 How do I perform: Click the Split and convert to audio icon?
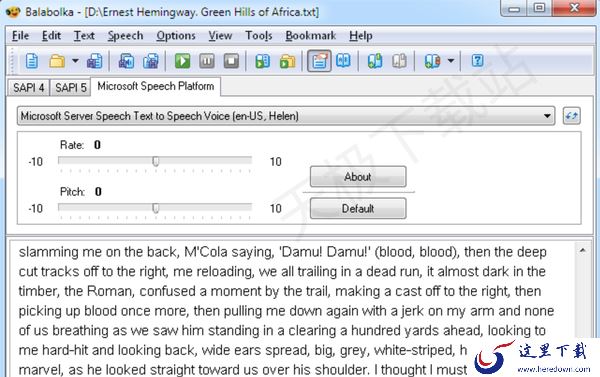point(151,61)
